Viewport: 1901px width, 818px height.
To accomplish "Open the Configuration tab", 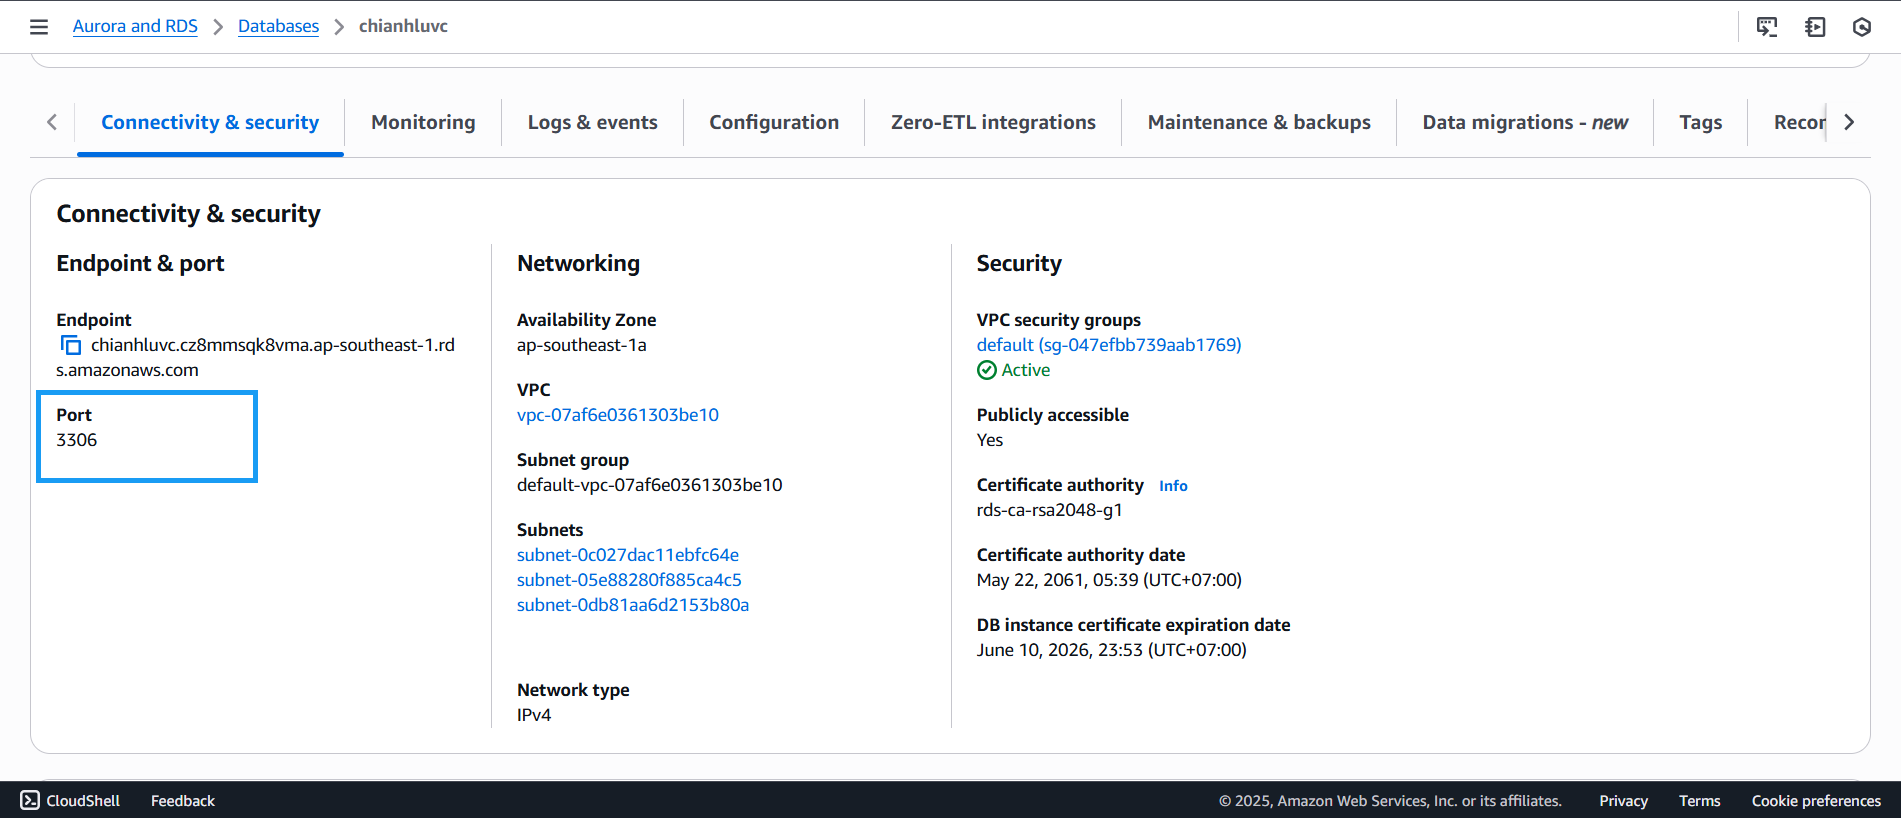I will pos(774,122).
